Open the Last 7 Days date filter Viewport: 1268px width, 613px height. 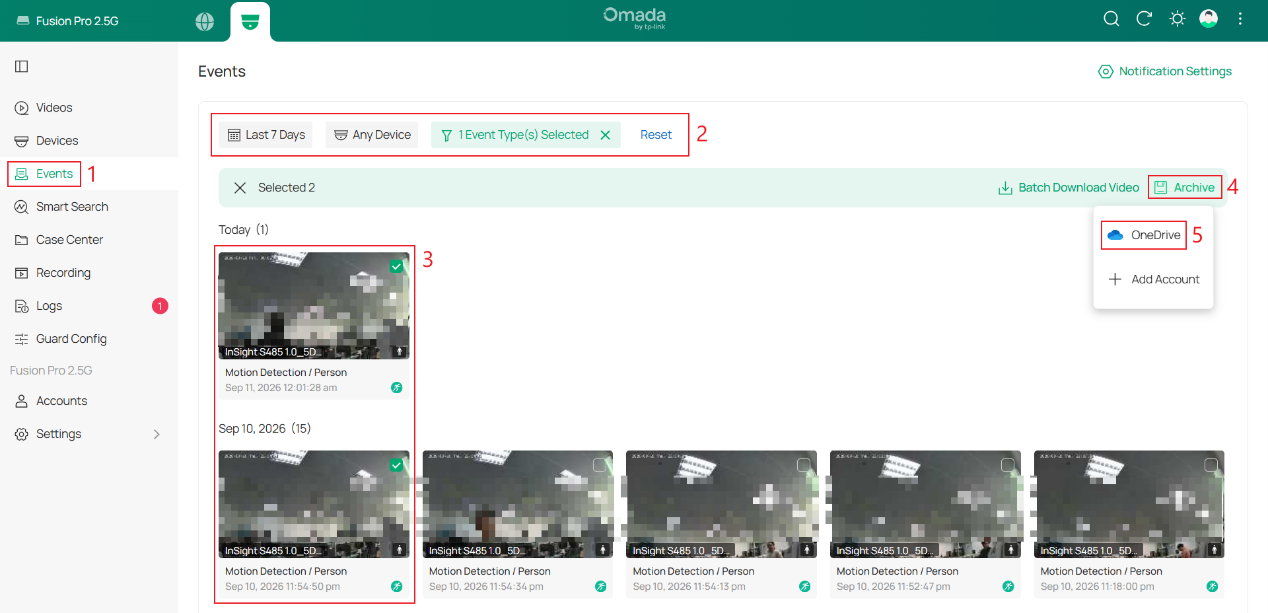pos(266,135)
